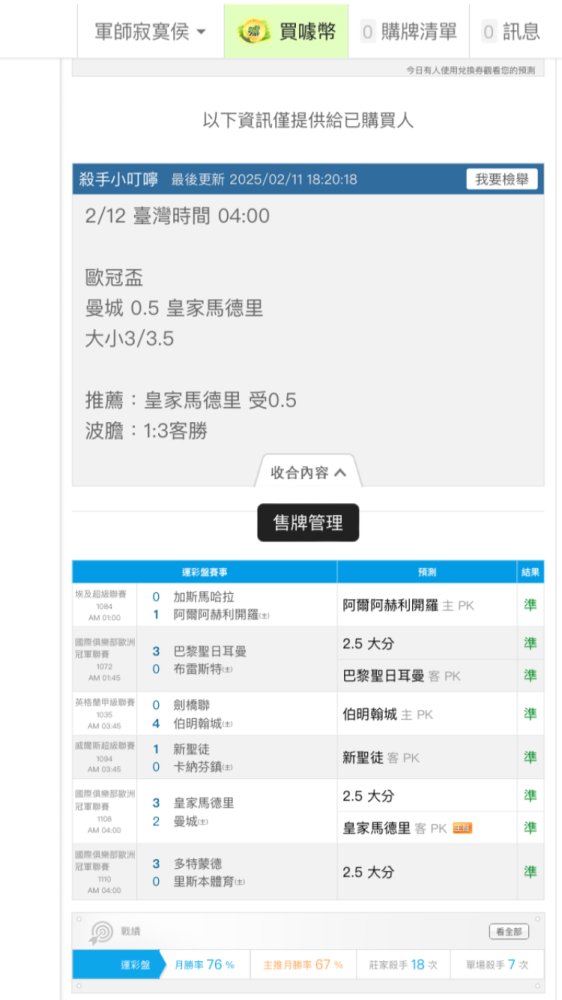Open the 買噱幣 purchase tab
562x1000 pixels.
(x=286, y=31)
